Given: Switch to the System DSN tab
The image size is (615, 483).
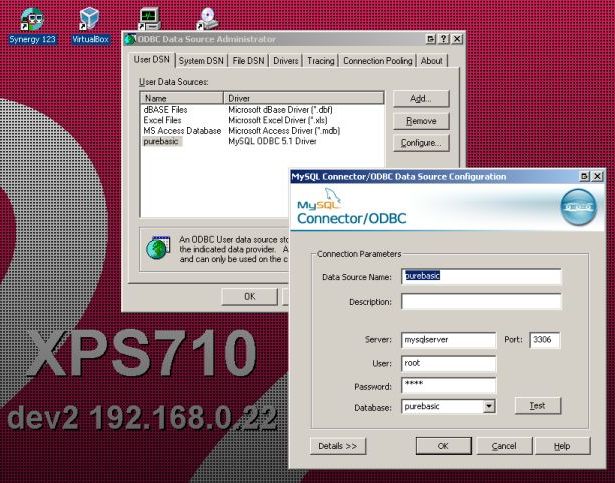Looking at the screenshot, I should pyautogui.click(x=201, y=61).
